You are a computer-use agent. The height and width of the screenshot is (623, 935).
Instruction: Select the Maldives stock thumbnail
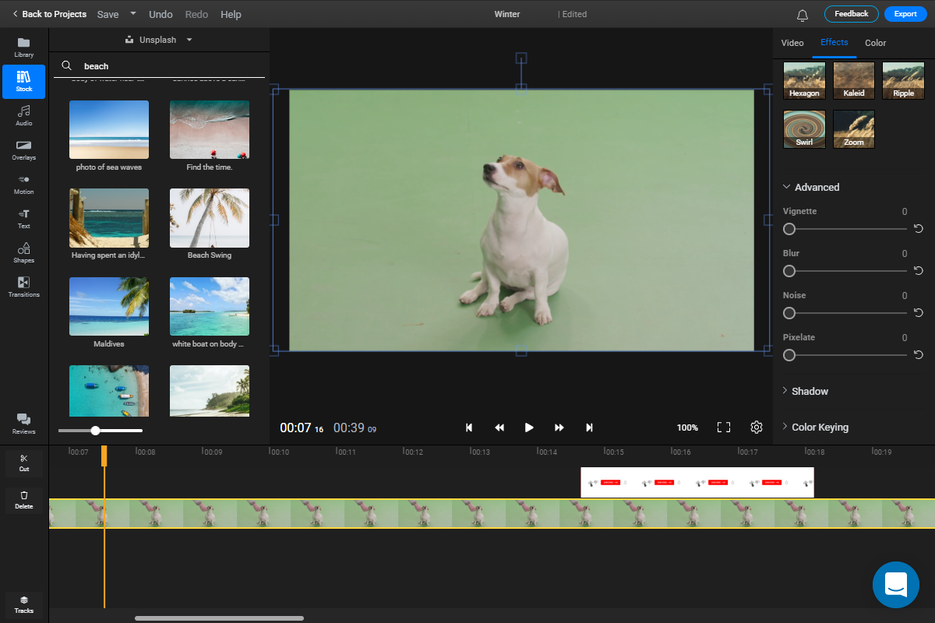108,305
